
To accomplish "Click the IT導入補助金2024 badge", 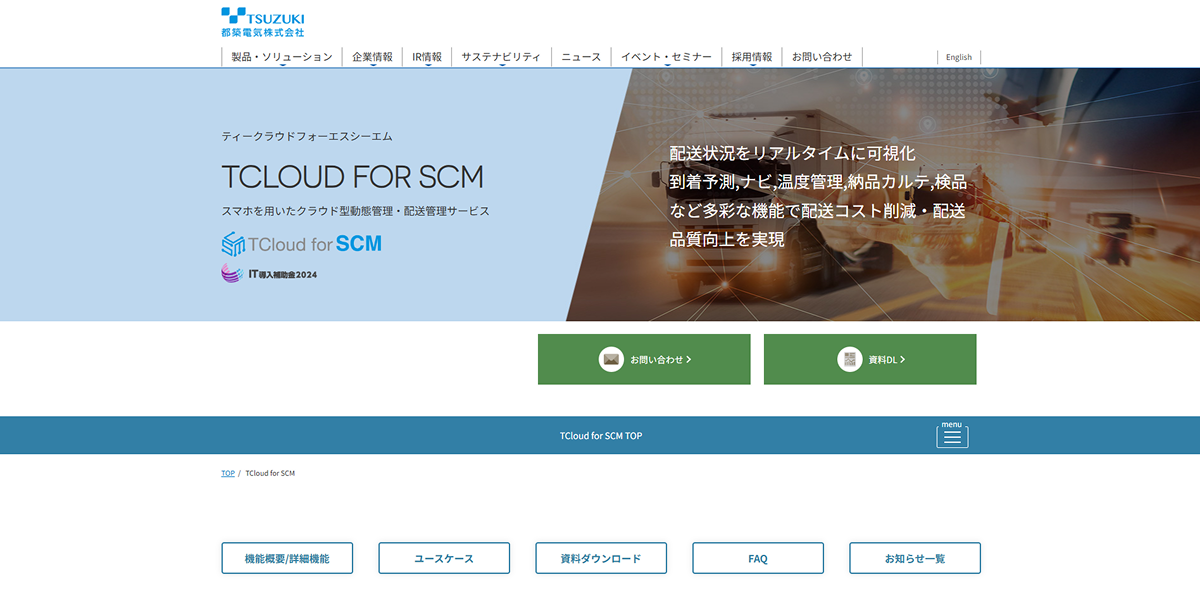I will coord(269,274).
